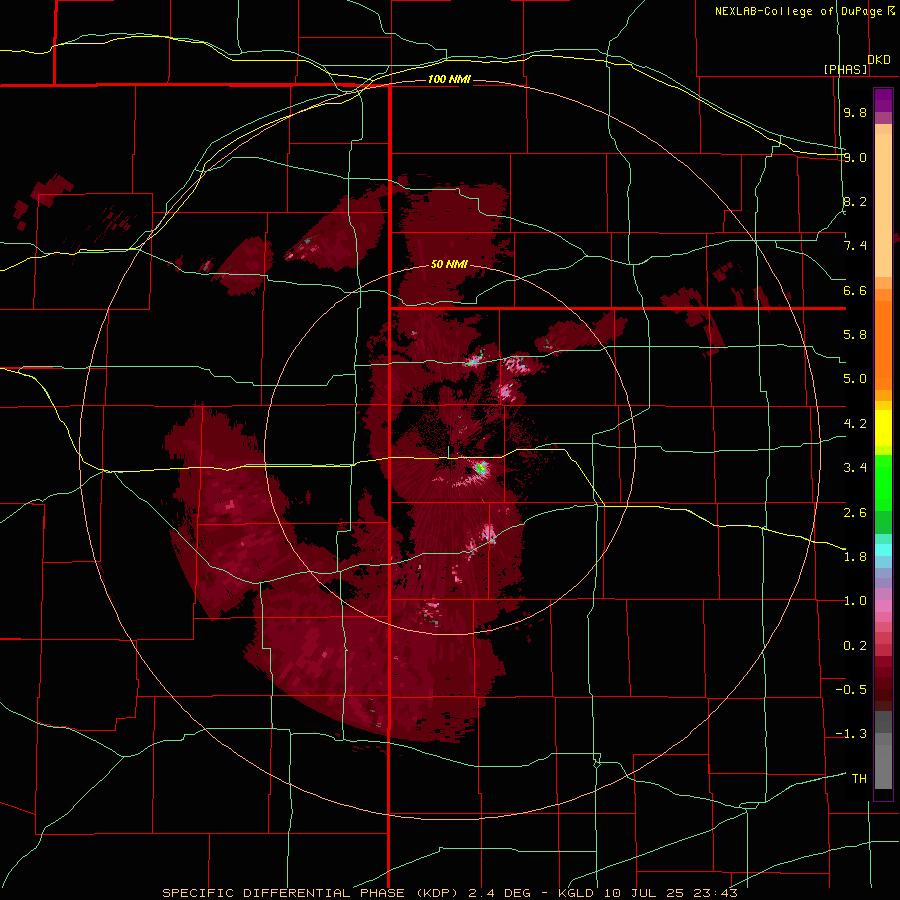Click the green segment of the color bar
This screenshot has height=900, width=900.
point(883,483)
